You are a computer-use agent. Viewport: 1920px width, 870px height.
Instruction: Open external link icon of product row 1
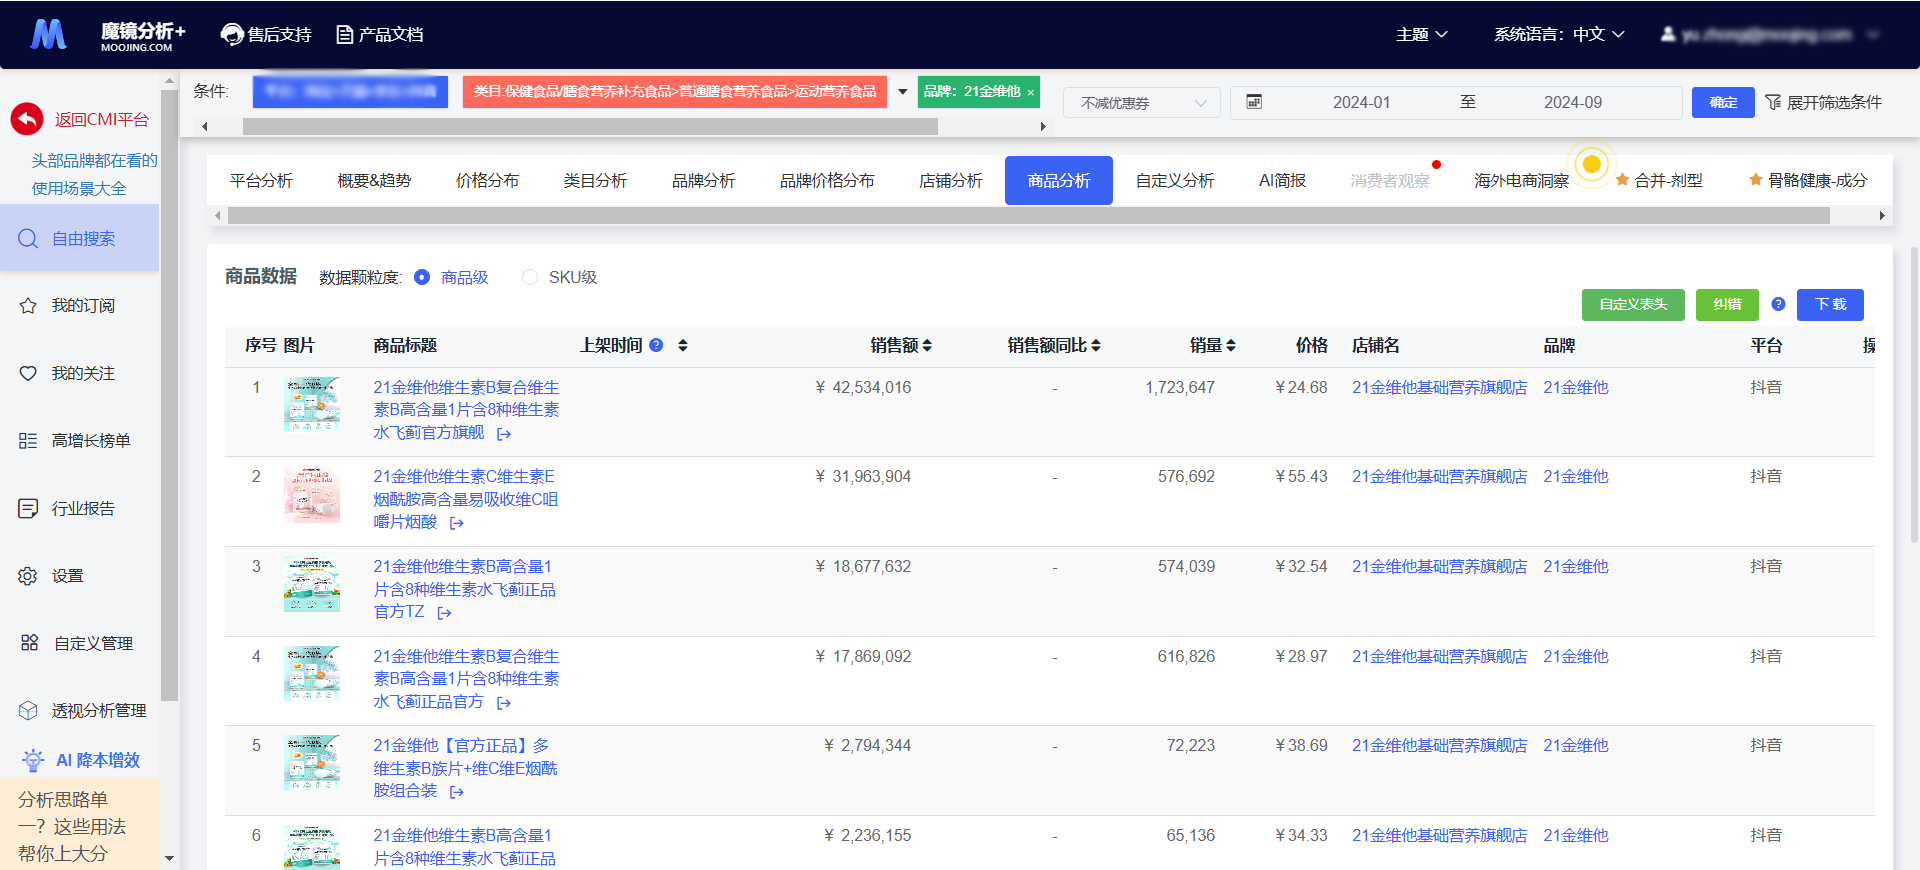point(504,434)
